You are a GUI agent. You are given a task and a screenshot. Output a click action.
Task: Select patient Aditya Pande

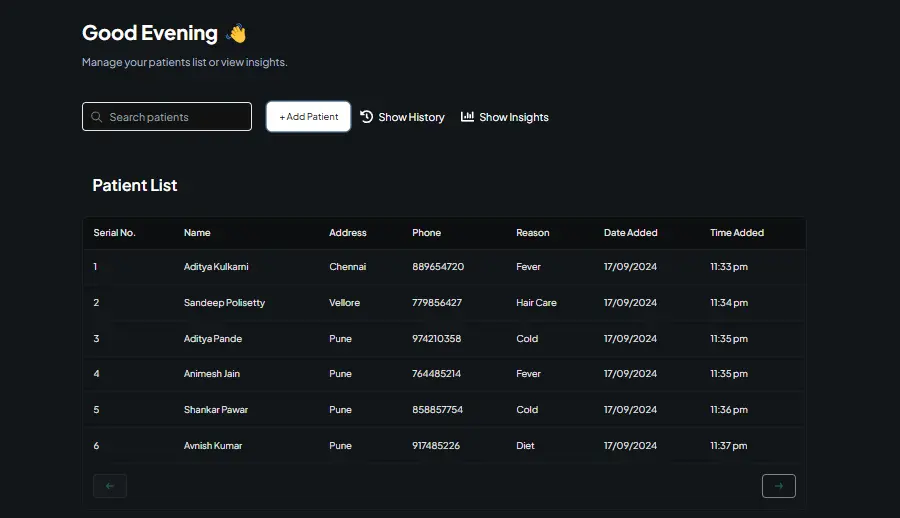pos(213,339)
